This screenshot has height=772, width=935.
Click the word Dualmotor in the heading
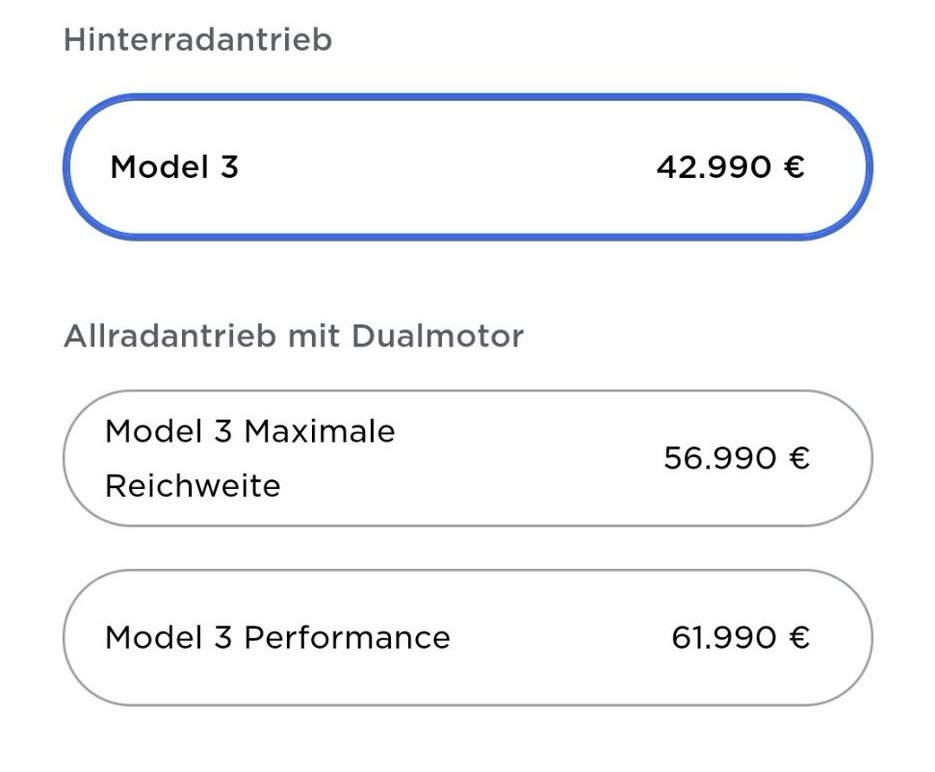point(437,336)
